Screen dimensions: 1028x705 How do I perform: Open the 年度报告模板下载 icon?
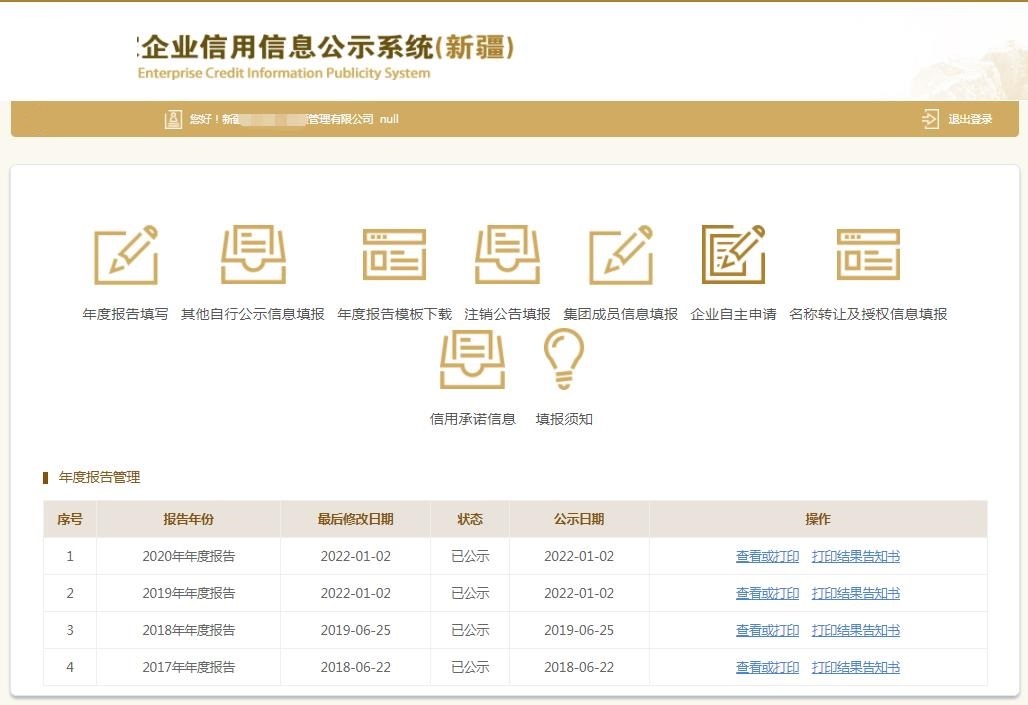(394, 255)
